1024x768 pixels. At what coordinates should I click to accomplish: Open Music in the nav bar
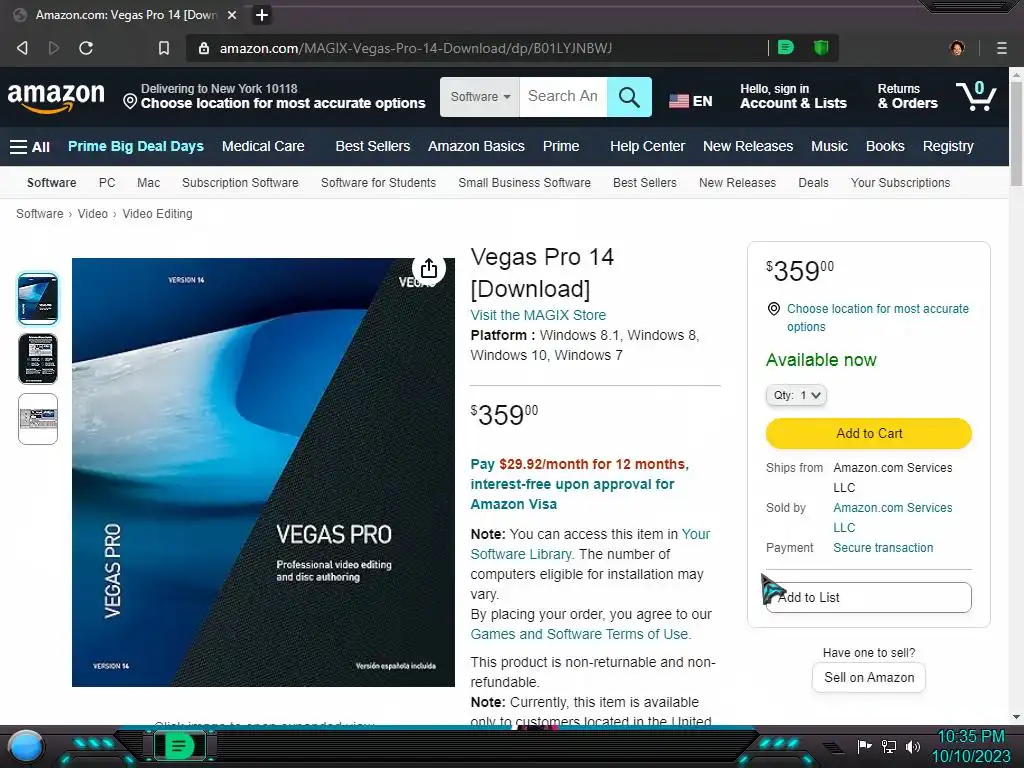(x=829, y=146)
